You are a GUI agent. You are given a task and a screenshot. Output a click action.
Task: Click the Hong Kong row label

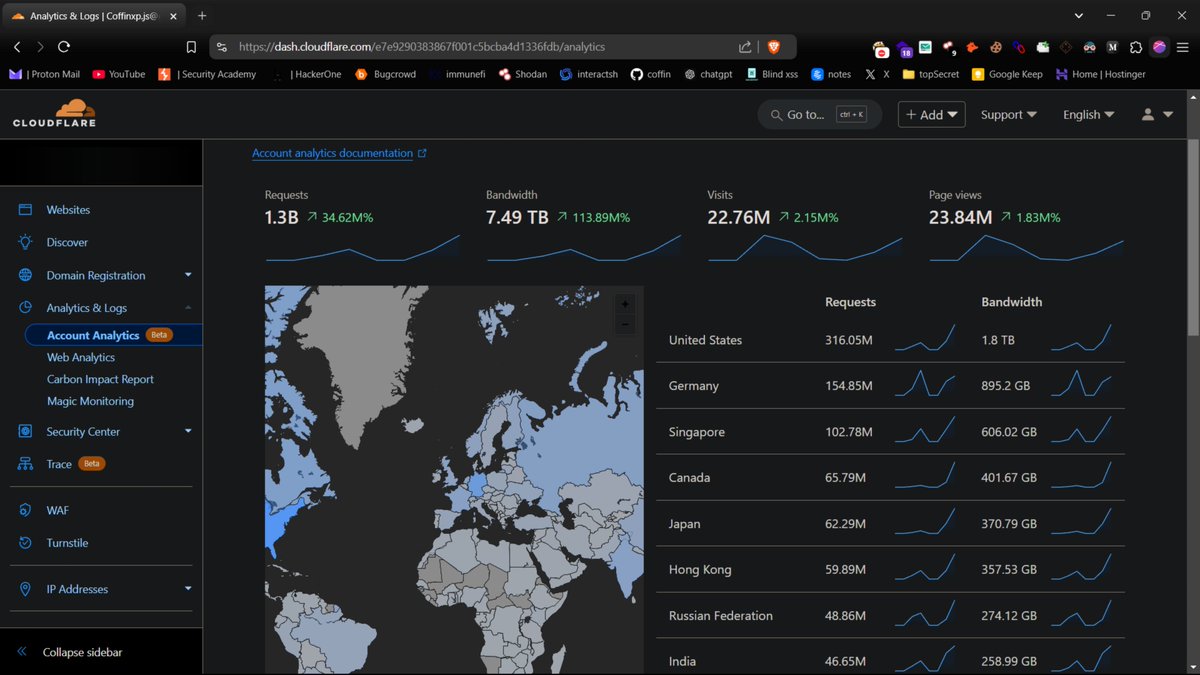tap(700, 570)
